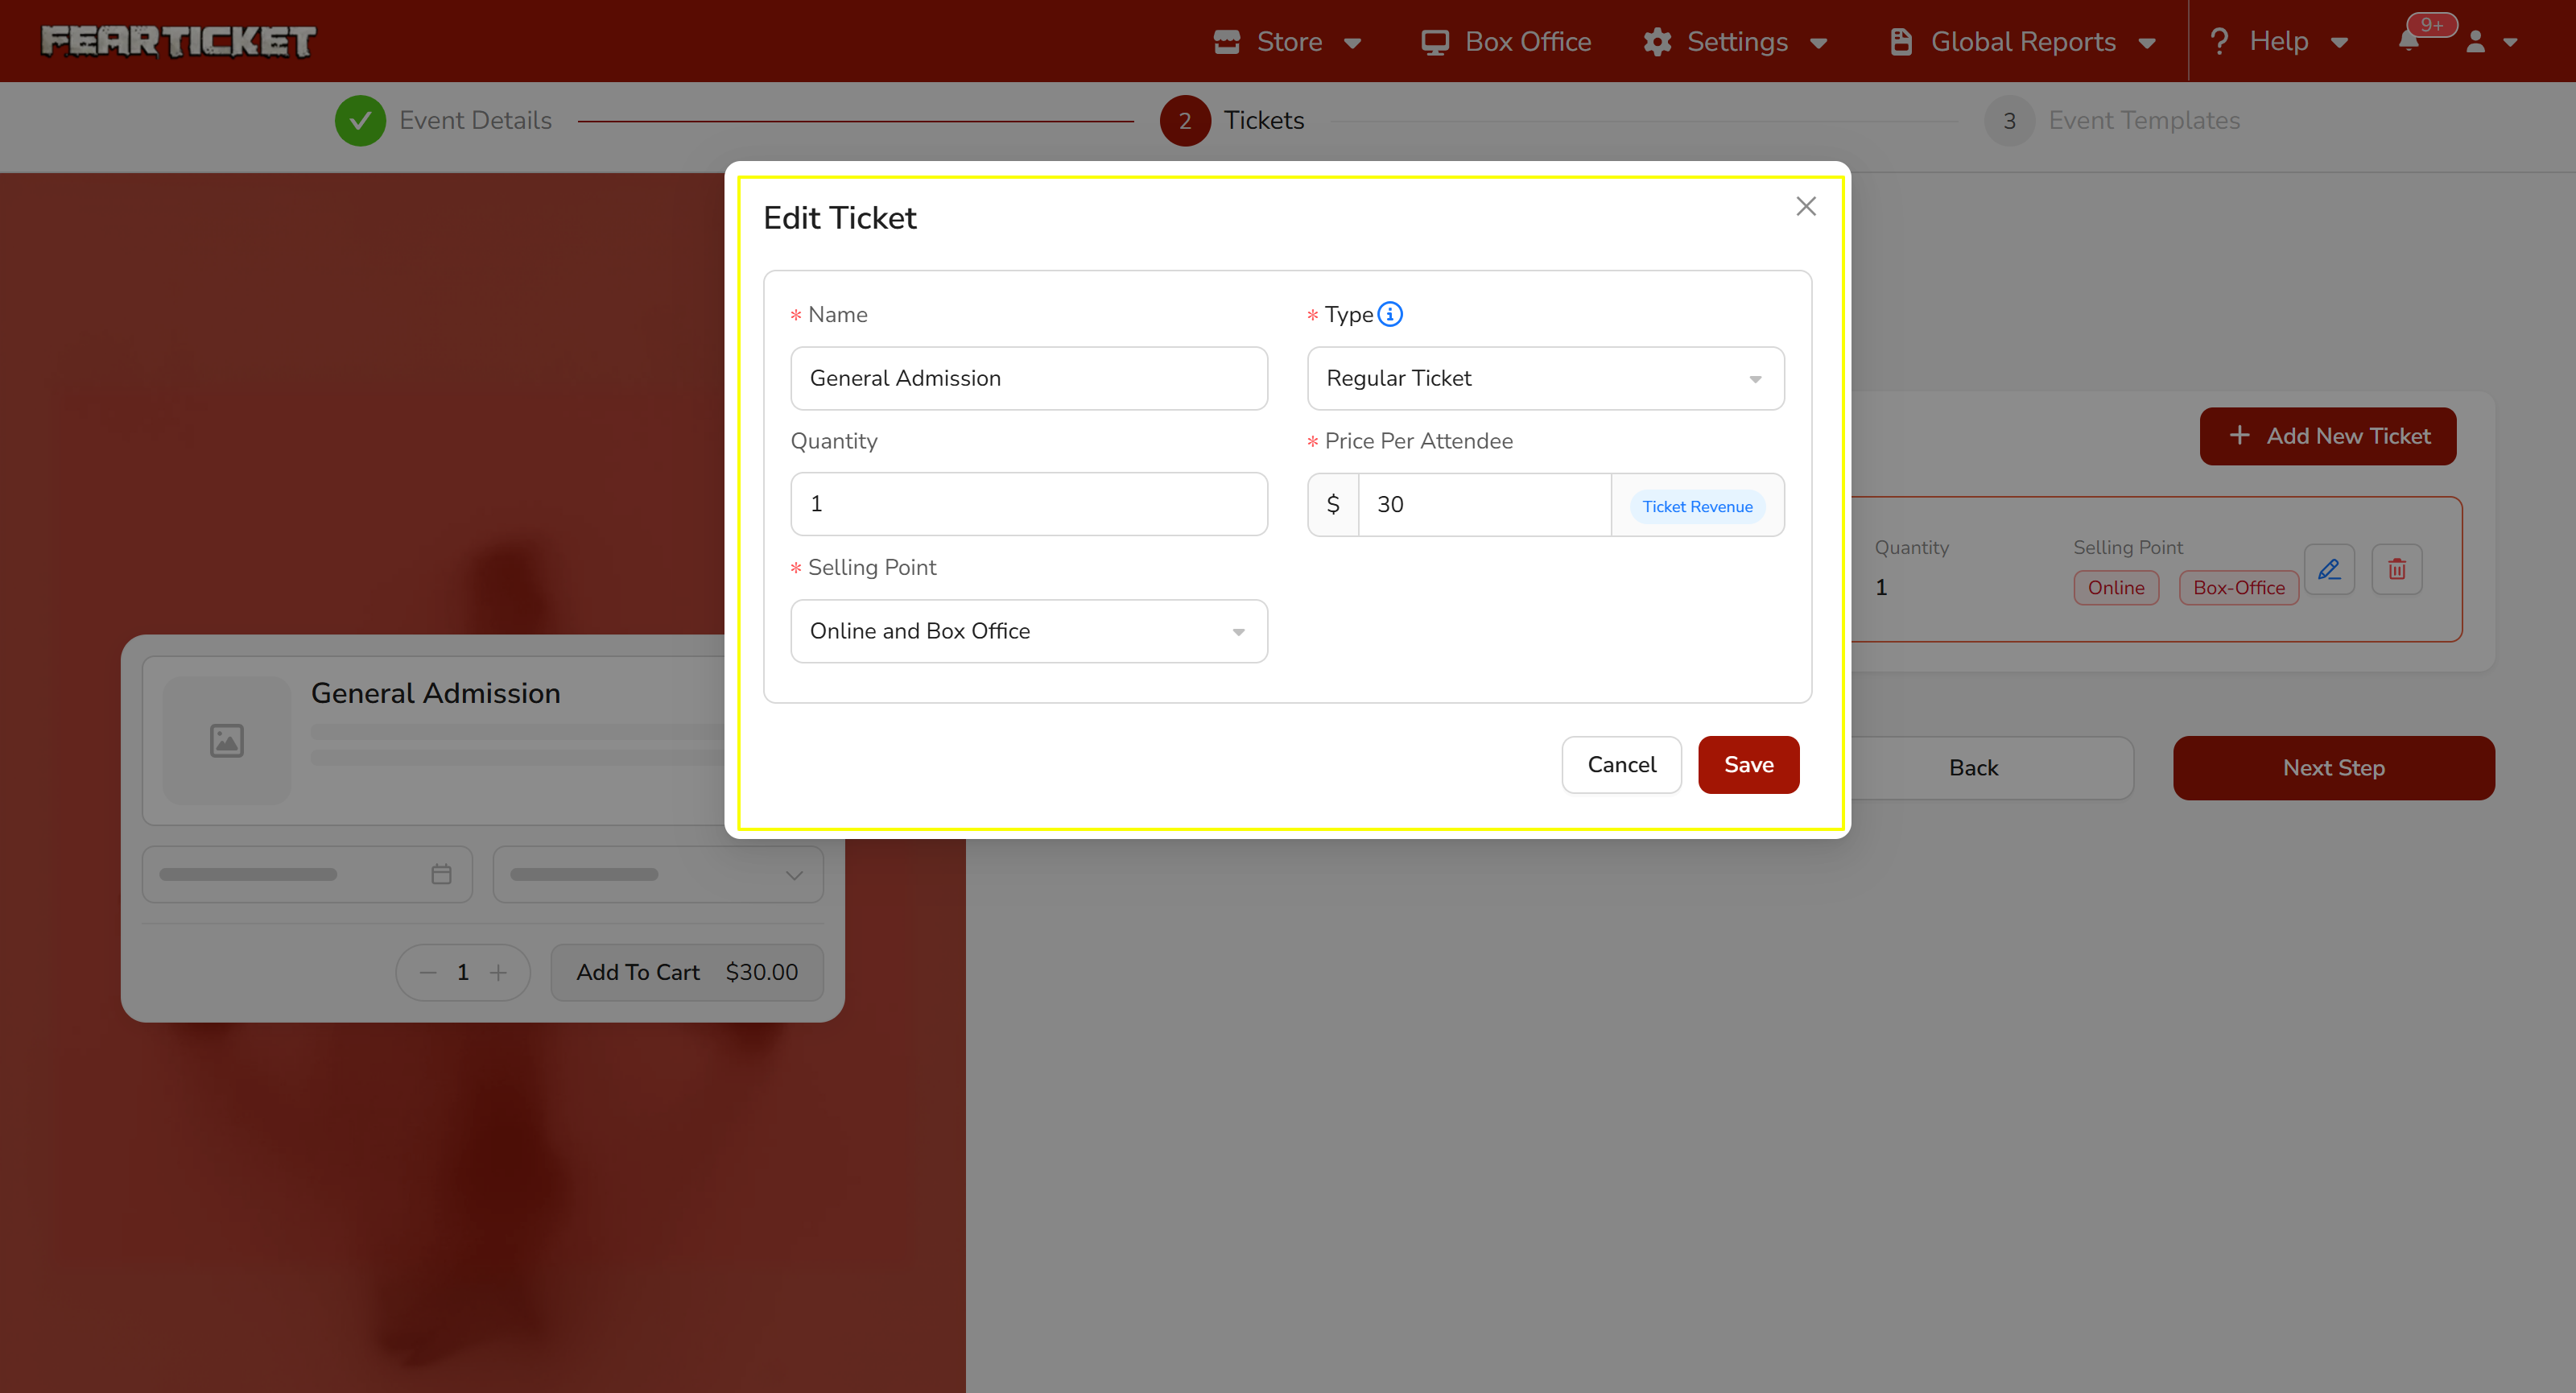Open the Store menu

[1287, 41]
